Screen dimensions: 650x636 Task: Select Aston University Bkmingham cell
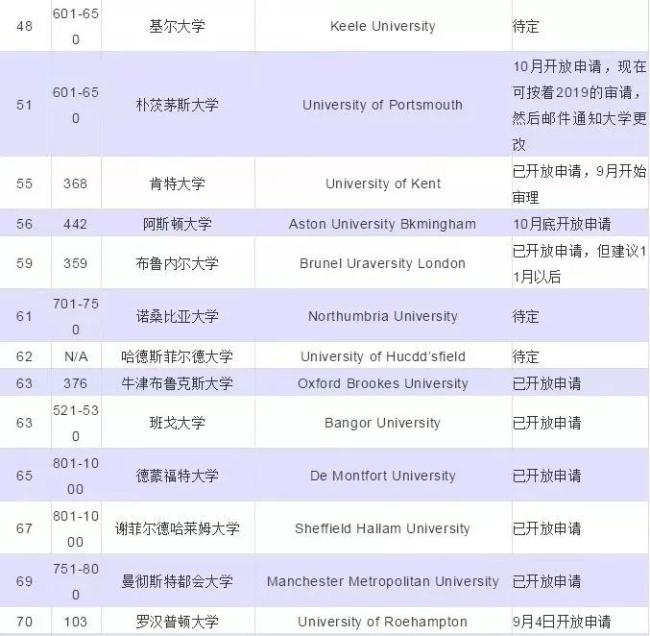point(383,224)
